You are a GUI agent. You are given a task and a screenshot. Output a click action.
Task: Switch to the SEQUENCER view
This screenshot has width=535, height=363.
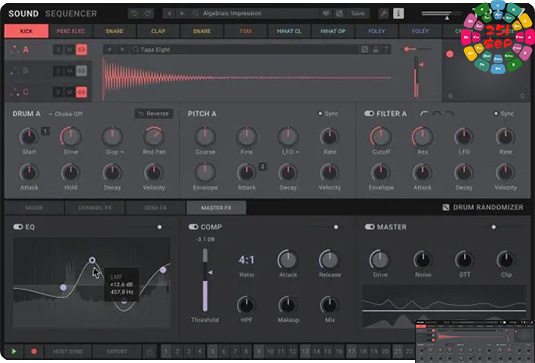[71, 14]
